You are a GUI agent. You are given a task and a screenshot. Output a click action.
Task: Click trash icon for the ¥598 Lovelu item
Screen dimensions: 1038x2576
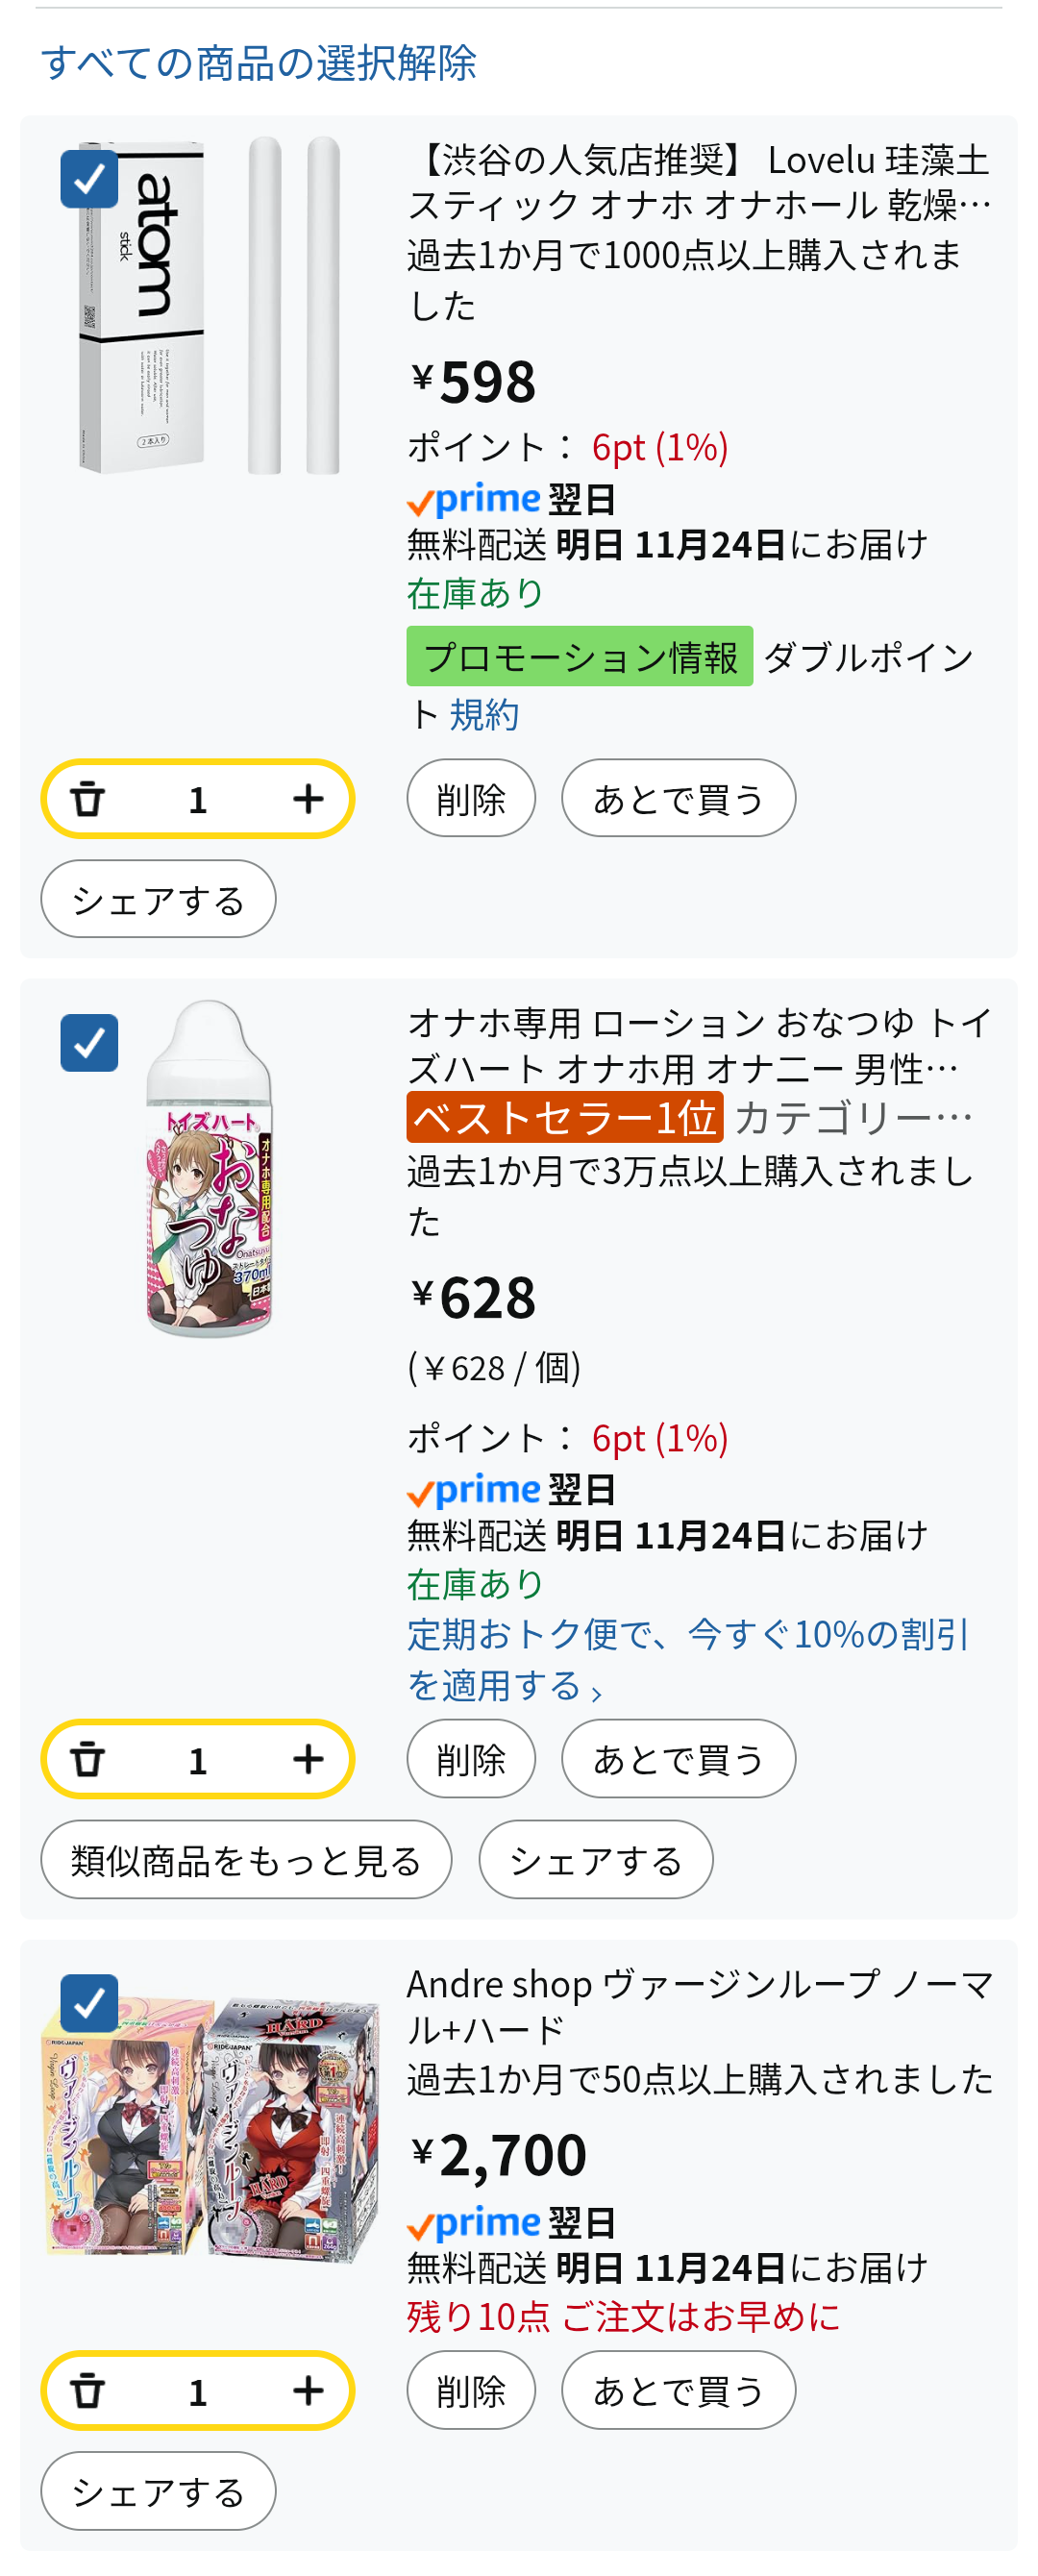(88, 799)
